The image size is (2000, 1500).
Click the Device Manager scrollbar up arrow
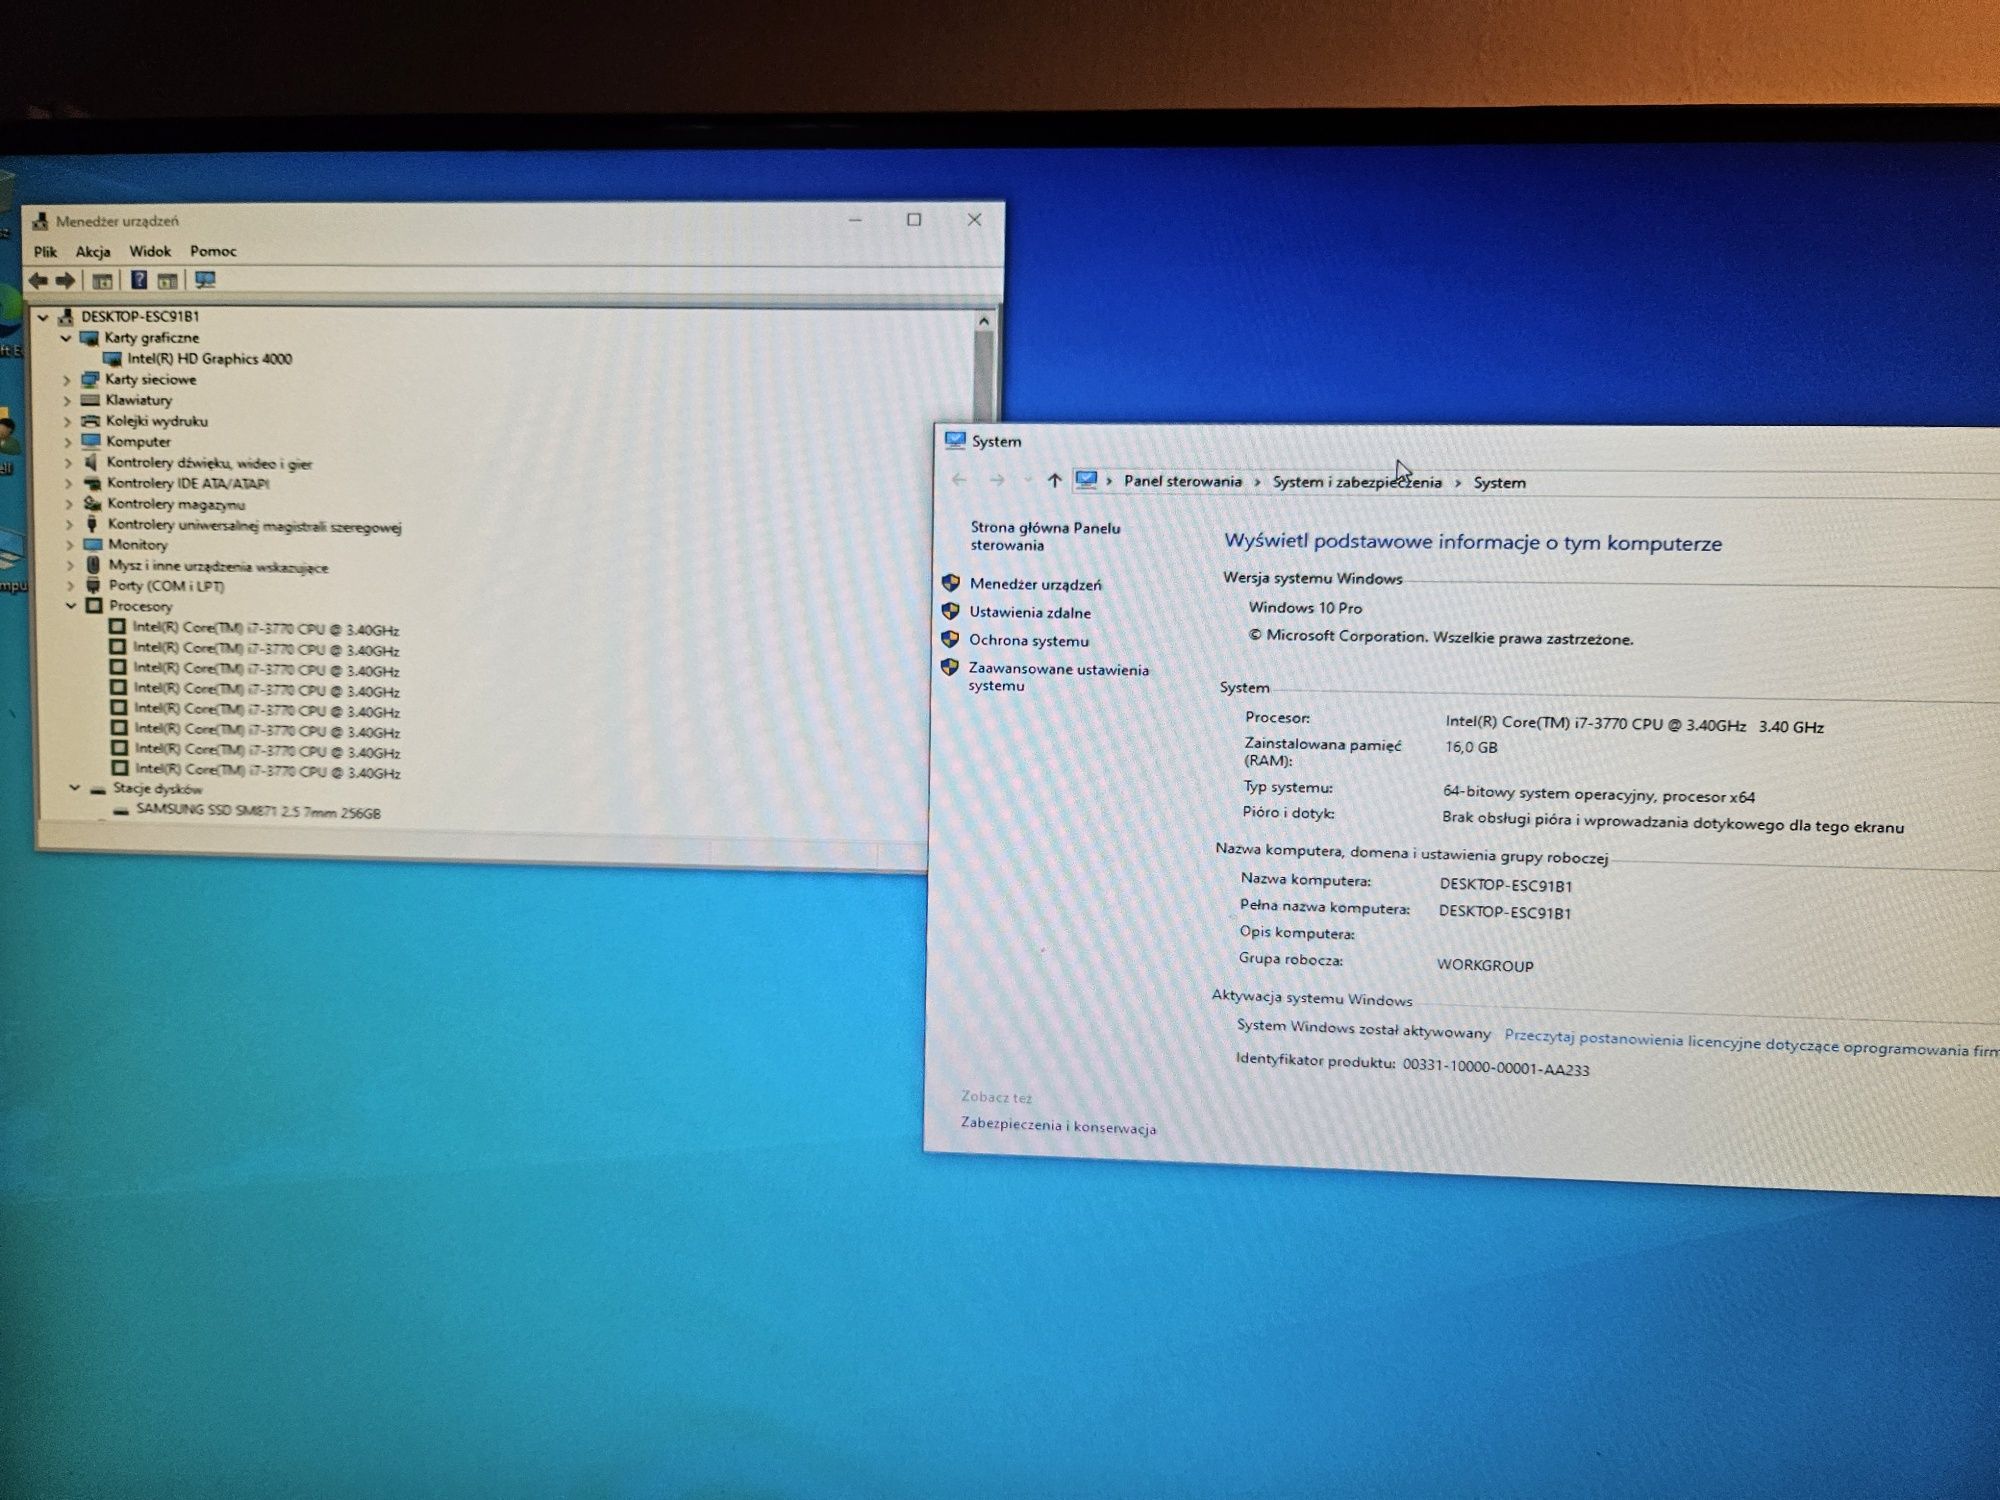point(984,321)
